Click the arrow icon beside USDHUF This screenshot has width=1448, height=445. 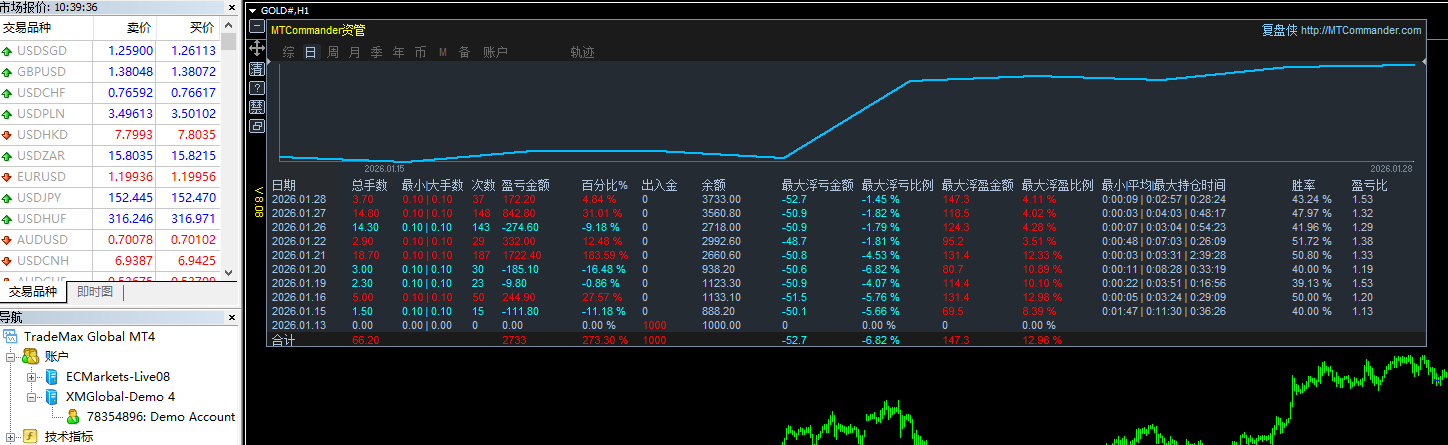(8, 219)
